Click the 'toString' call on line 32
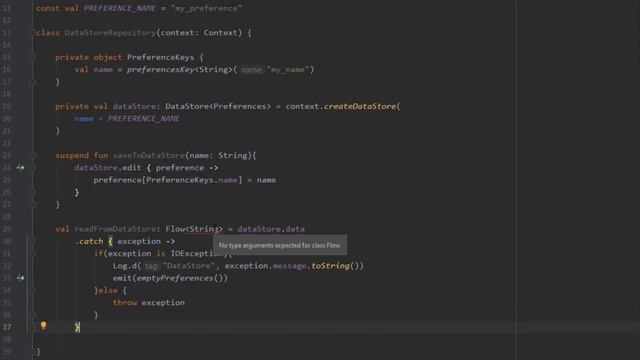640x360 pixels. 330,266
